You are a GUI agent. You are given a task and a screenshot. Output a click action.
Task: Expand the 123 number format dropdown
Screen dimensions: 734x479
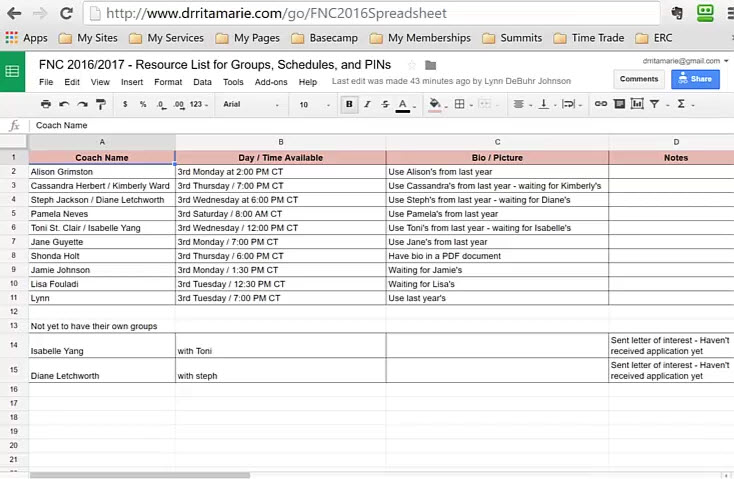(x=198, y=104)
